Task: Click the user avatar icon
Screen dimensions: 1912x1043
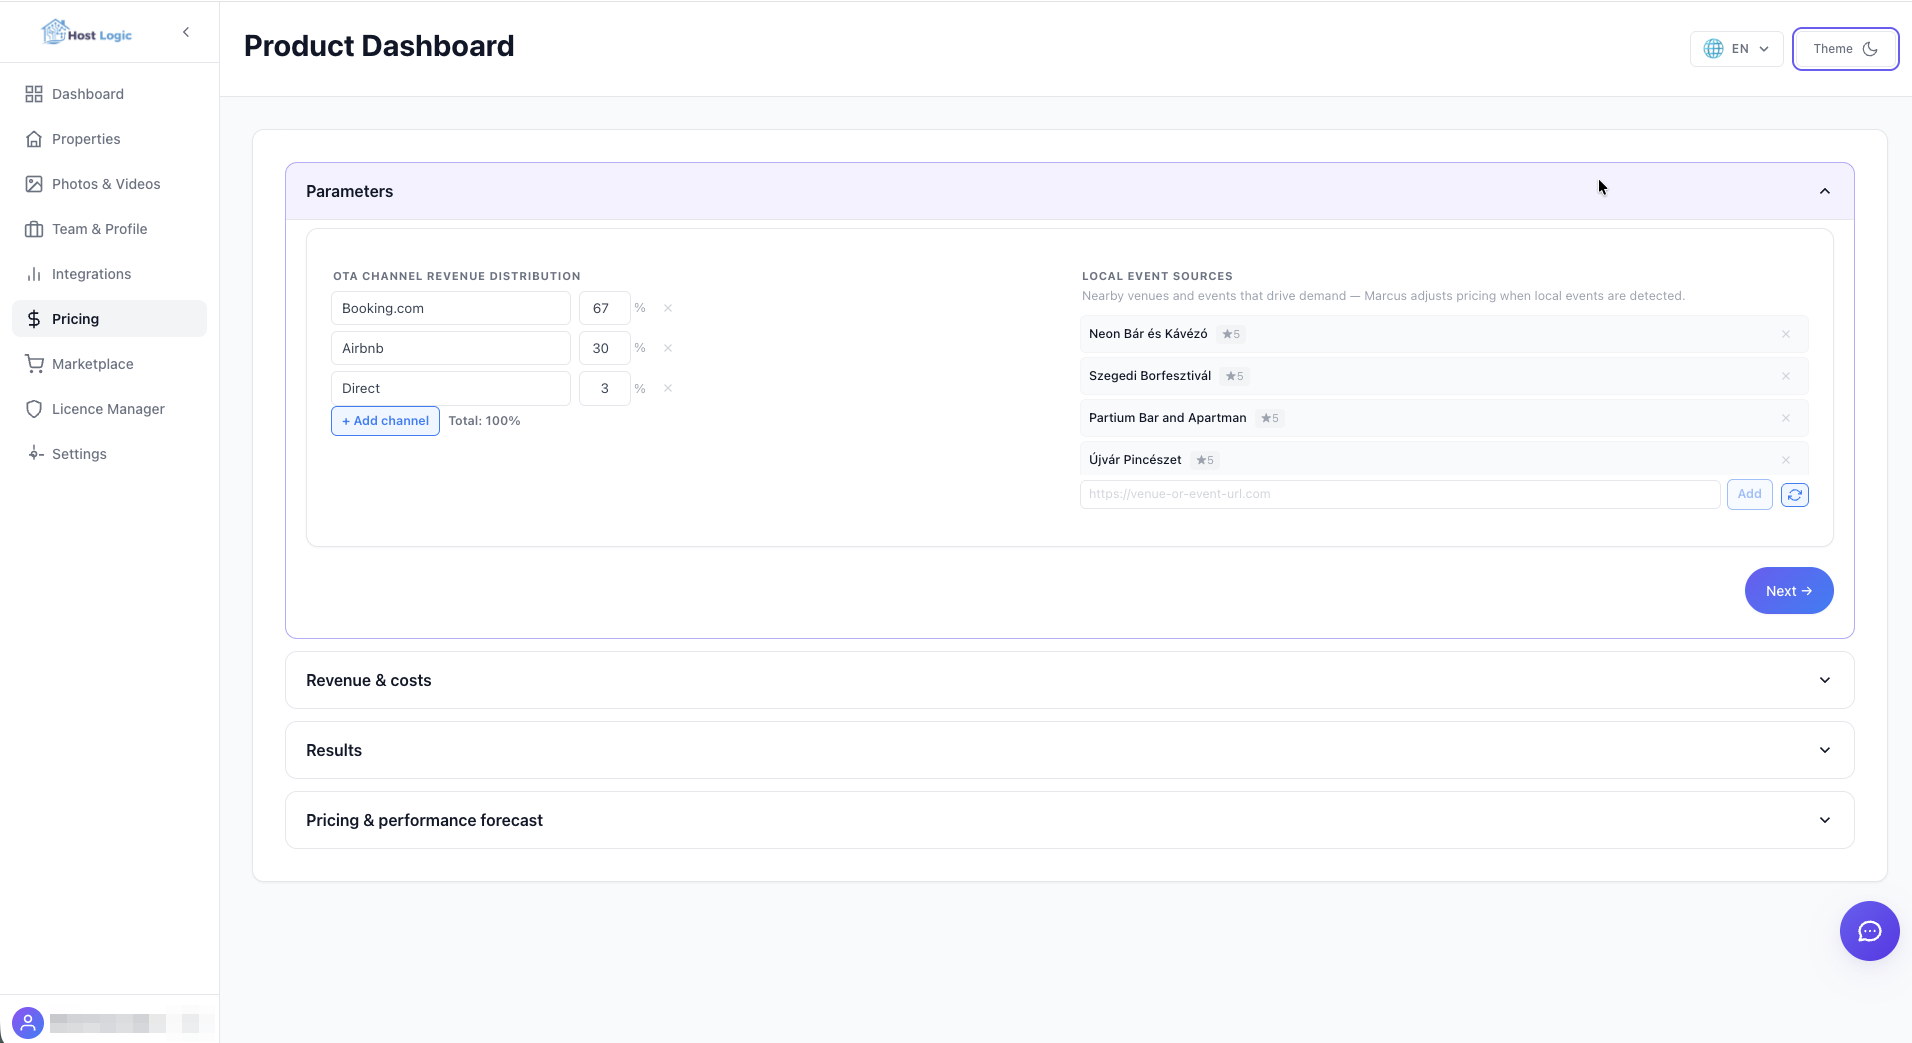Action: (28, 1023)
